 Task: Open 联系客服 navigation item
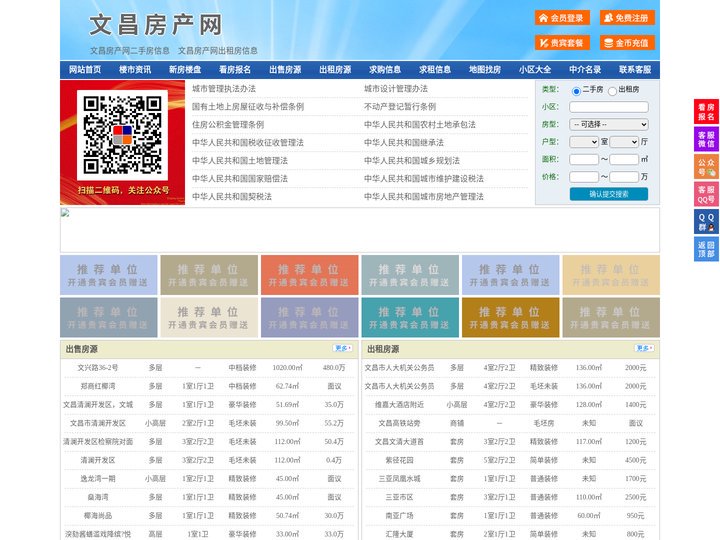click(635, 70)
